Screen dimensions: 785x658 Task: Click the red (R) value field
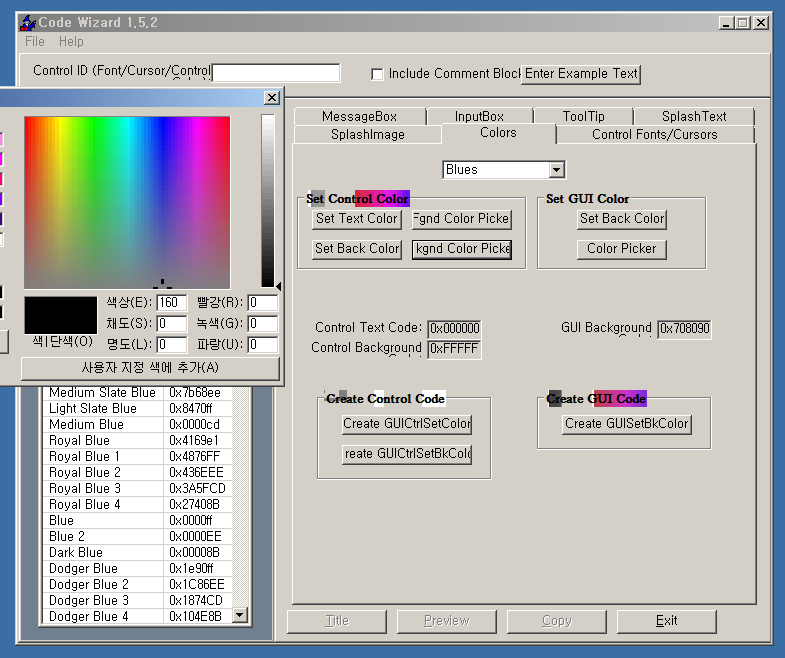pos(263,302)
